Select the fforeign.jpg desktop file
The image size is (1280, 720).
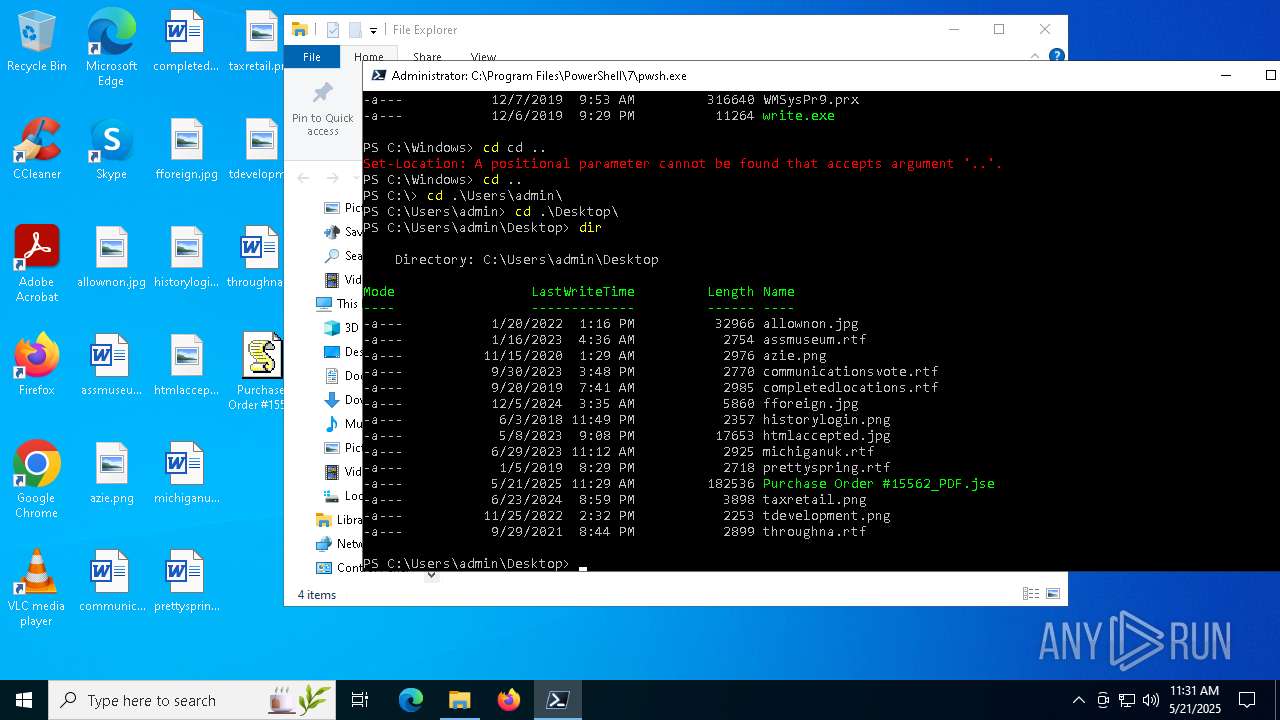pyautogui.click(x=186, y=149)
